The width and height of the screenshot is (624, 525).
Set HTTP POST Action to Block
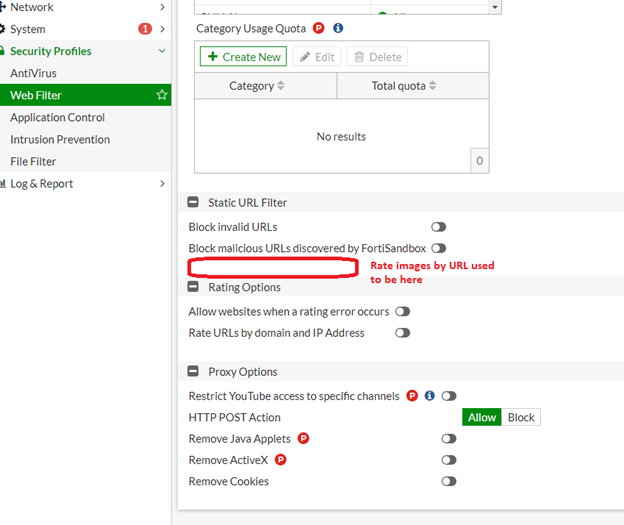521,417
